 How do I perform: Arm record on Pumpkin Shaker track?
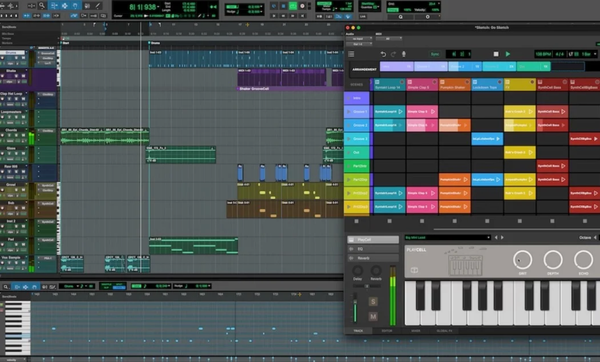click(x=467, y=82)
